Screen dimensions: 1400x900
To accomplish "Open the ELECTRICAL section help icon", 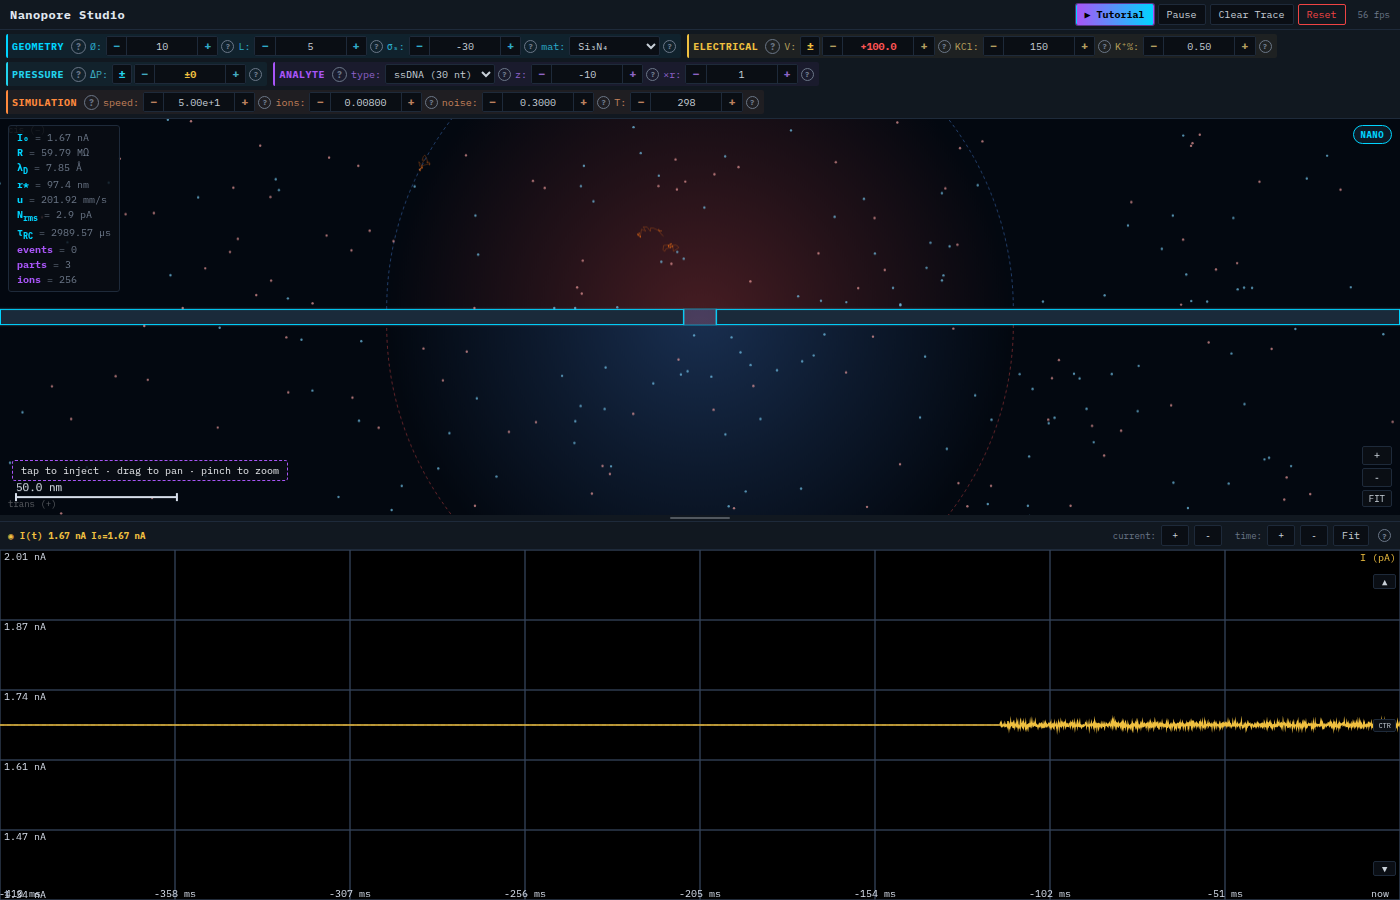I will (x=772, y=46).
